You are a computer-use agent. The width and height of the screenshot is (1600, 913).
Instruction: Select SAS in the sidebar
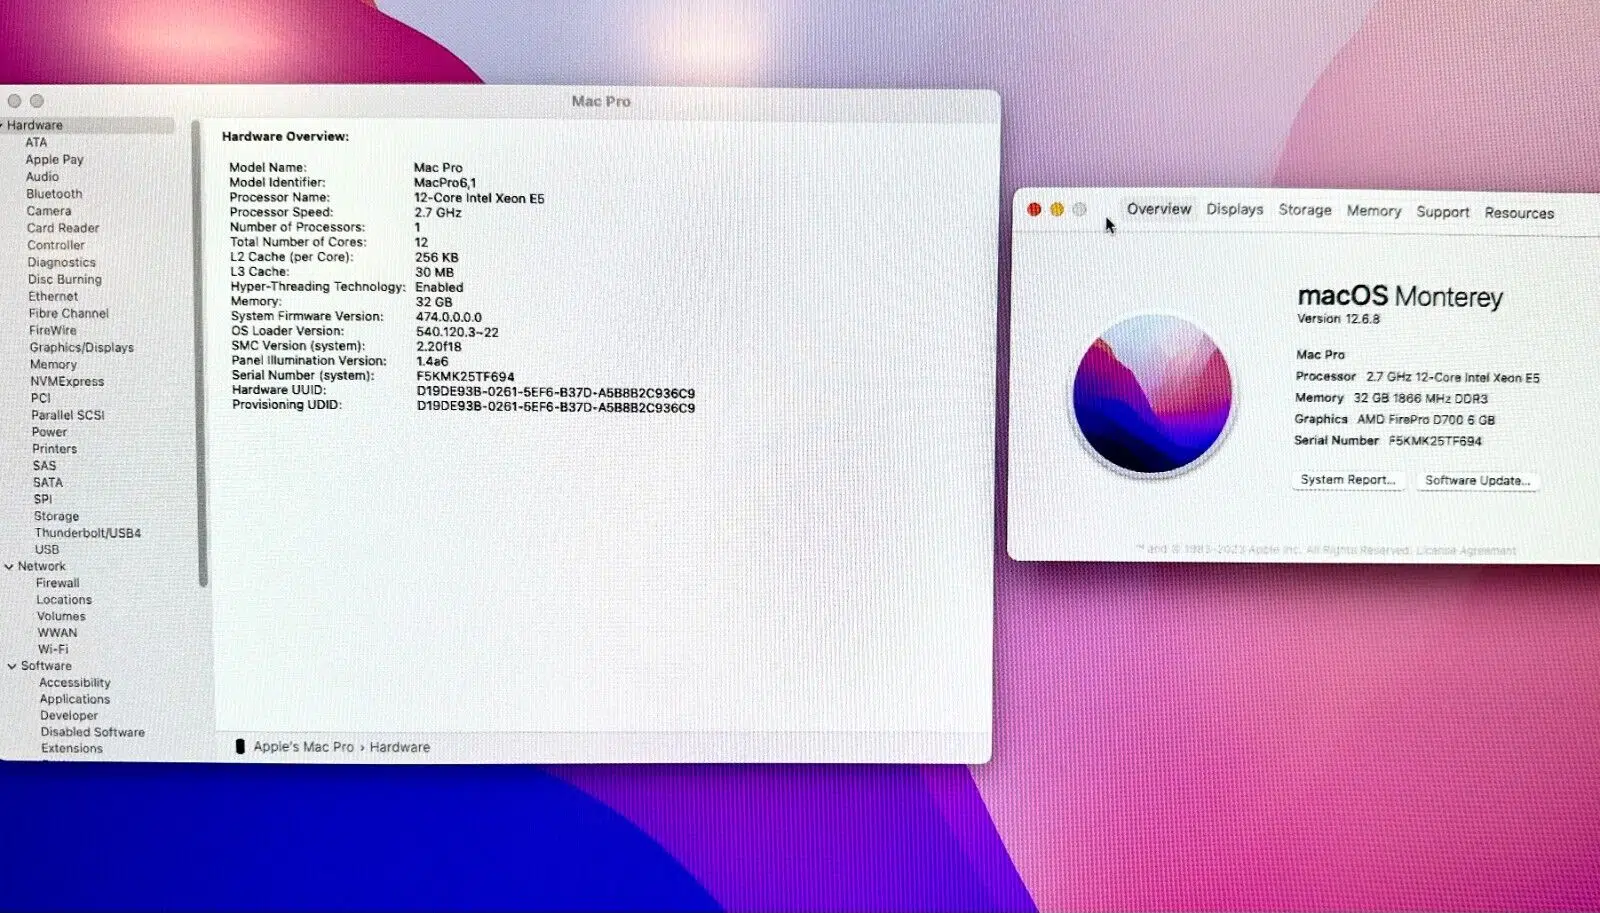pyautogui.click(x=44, y=466)
